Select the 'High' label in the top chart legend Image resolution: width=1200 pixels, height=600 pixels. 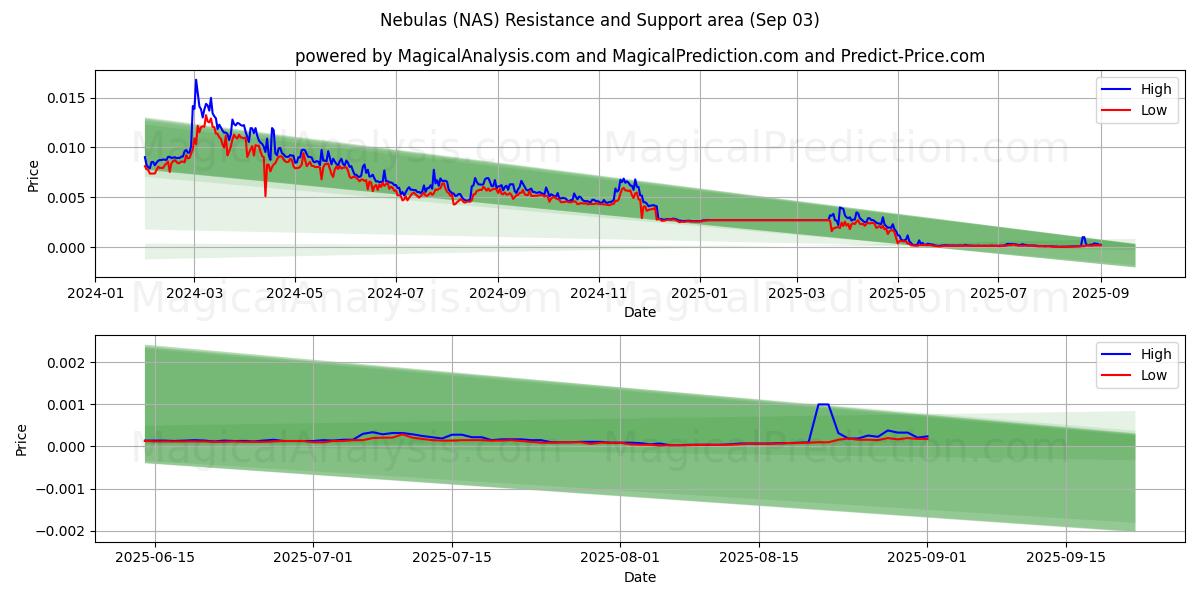[1156, 90]
